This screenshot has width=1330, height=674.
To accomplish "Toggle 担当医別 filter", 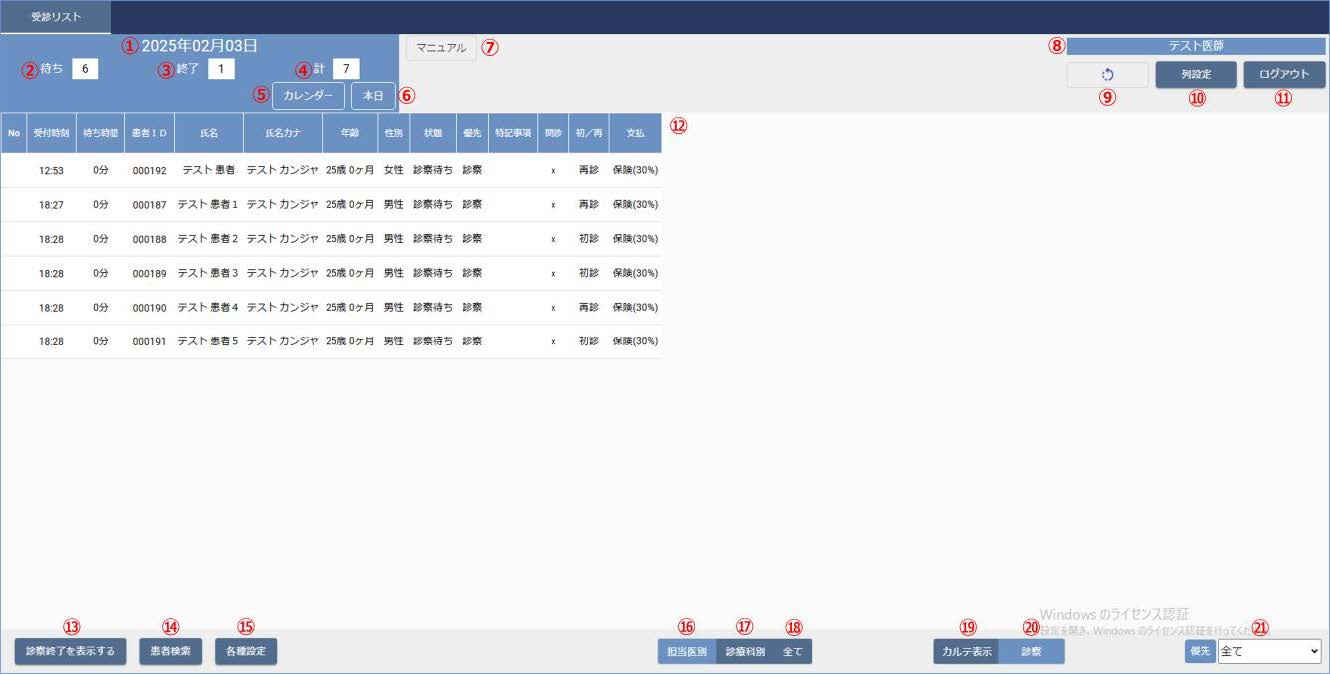I will click(x=687, y=652).
